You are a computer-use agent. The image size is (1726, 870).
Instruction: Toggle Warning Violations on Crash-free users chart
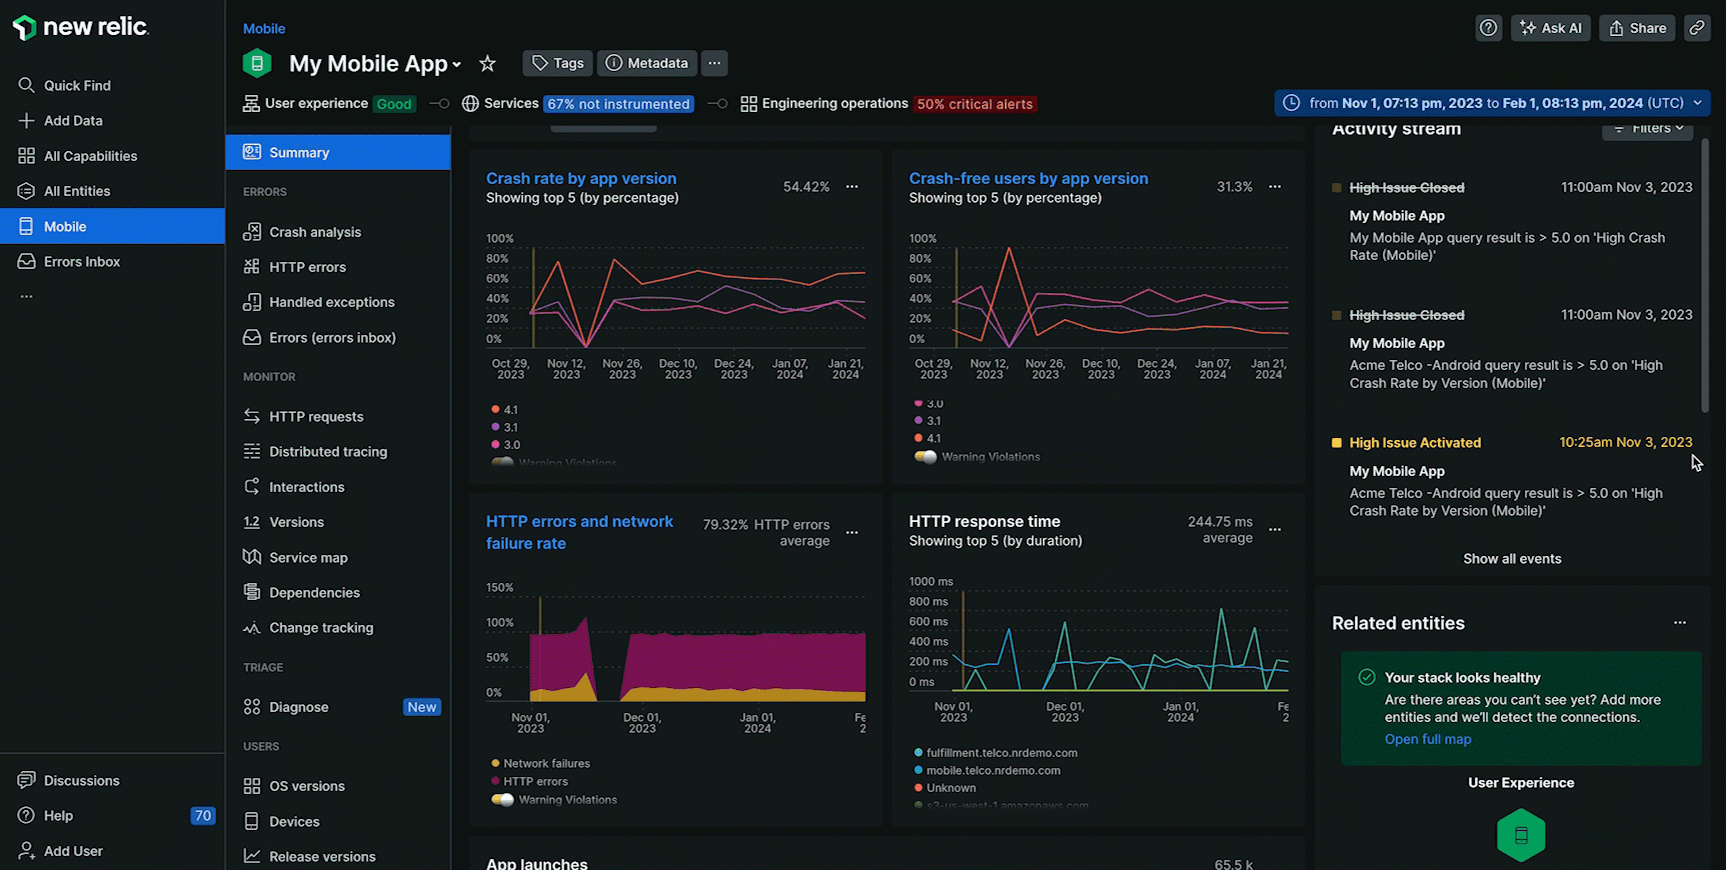click(x=925, y=457)
